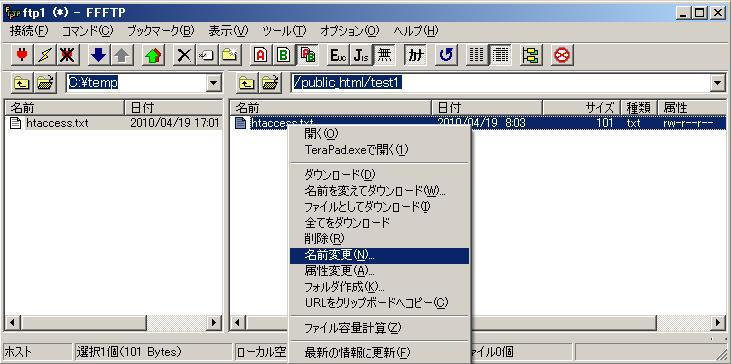731x364 pixels.
Task: Choose URLをクリップボードへコピー(C) entry
Action: [x=379, y=303]
